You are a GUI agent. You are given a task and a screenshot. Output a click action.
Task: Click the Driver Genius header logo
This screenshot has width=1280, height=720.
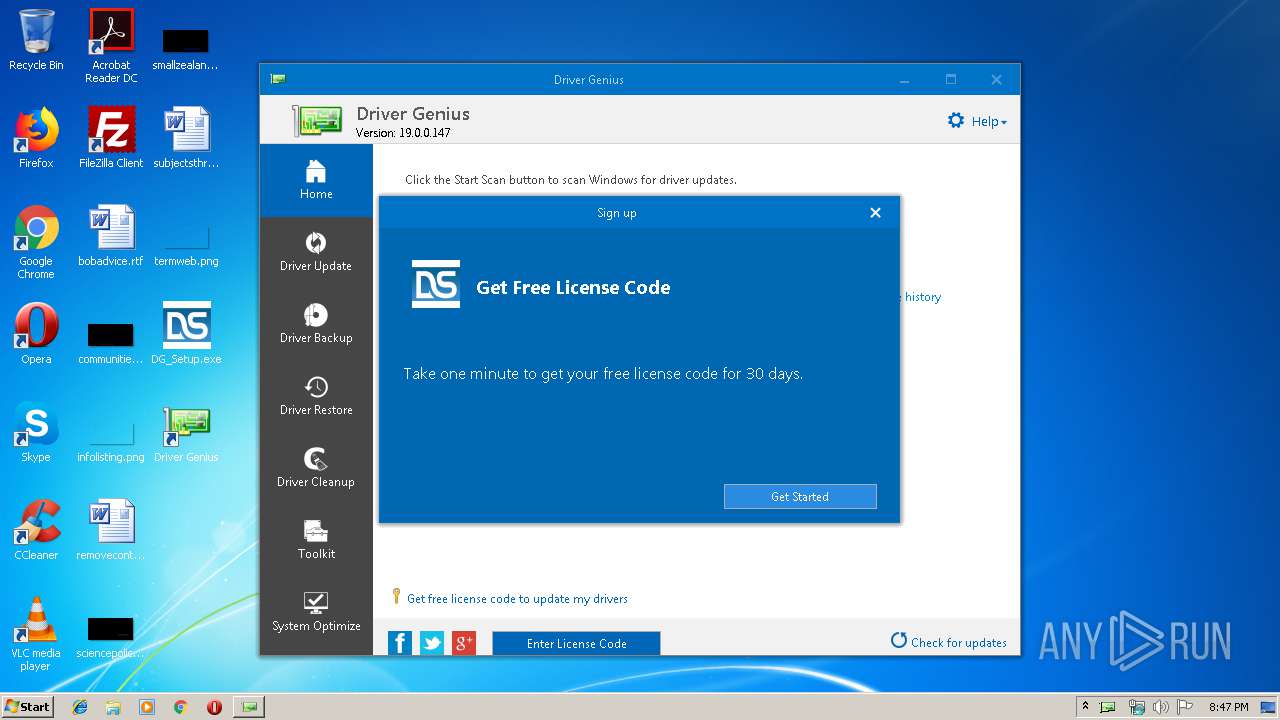[x=317, y=121]
